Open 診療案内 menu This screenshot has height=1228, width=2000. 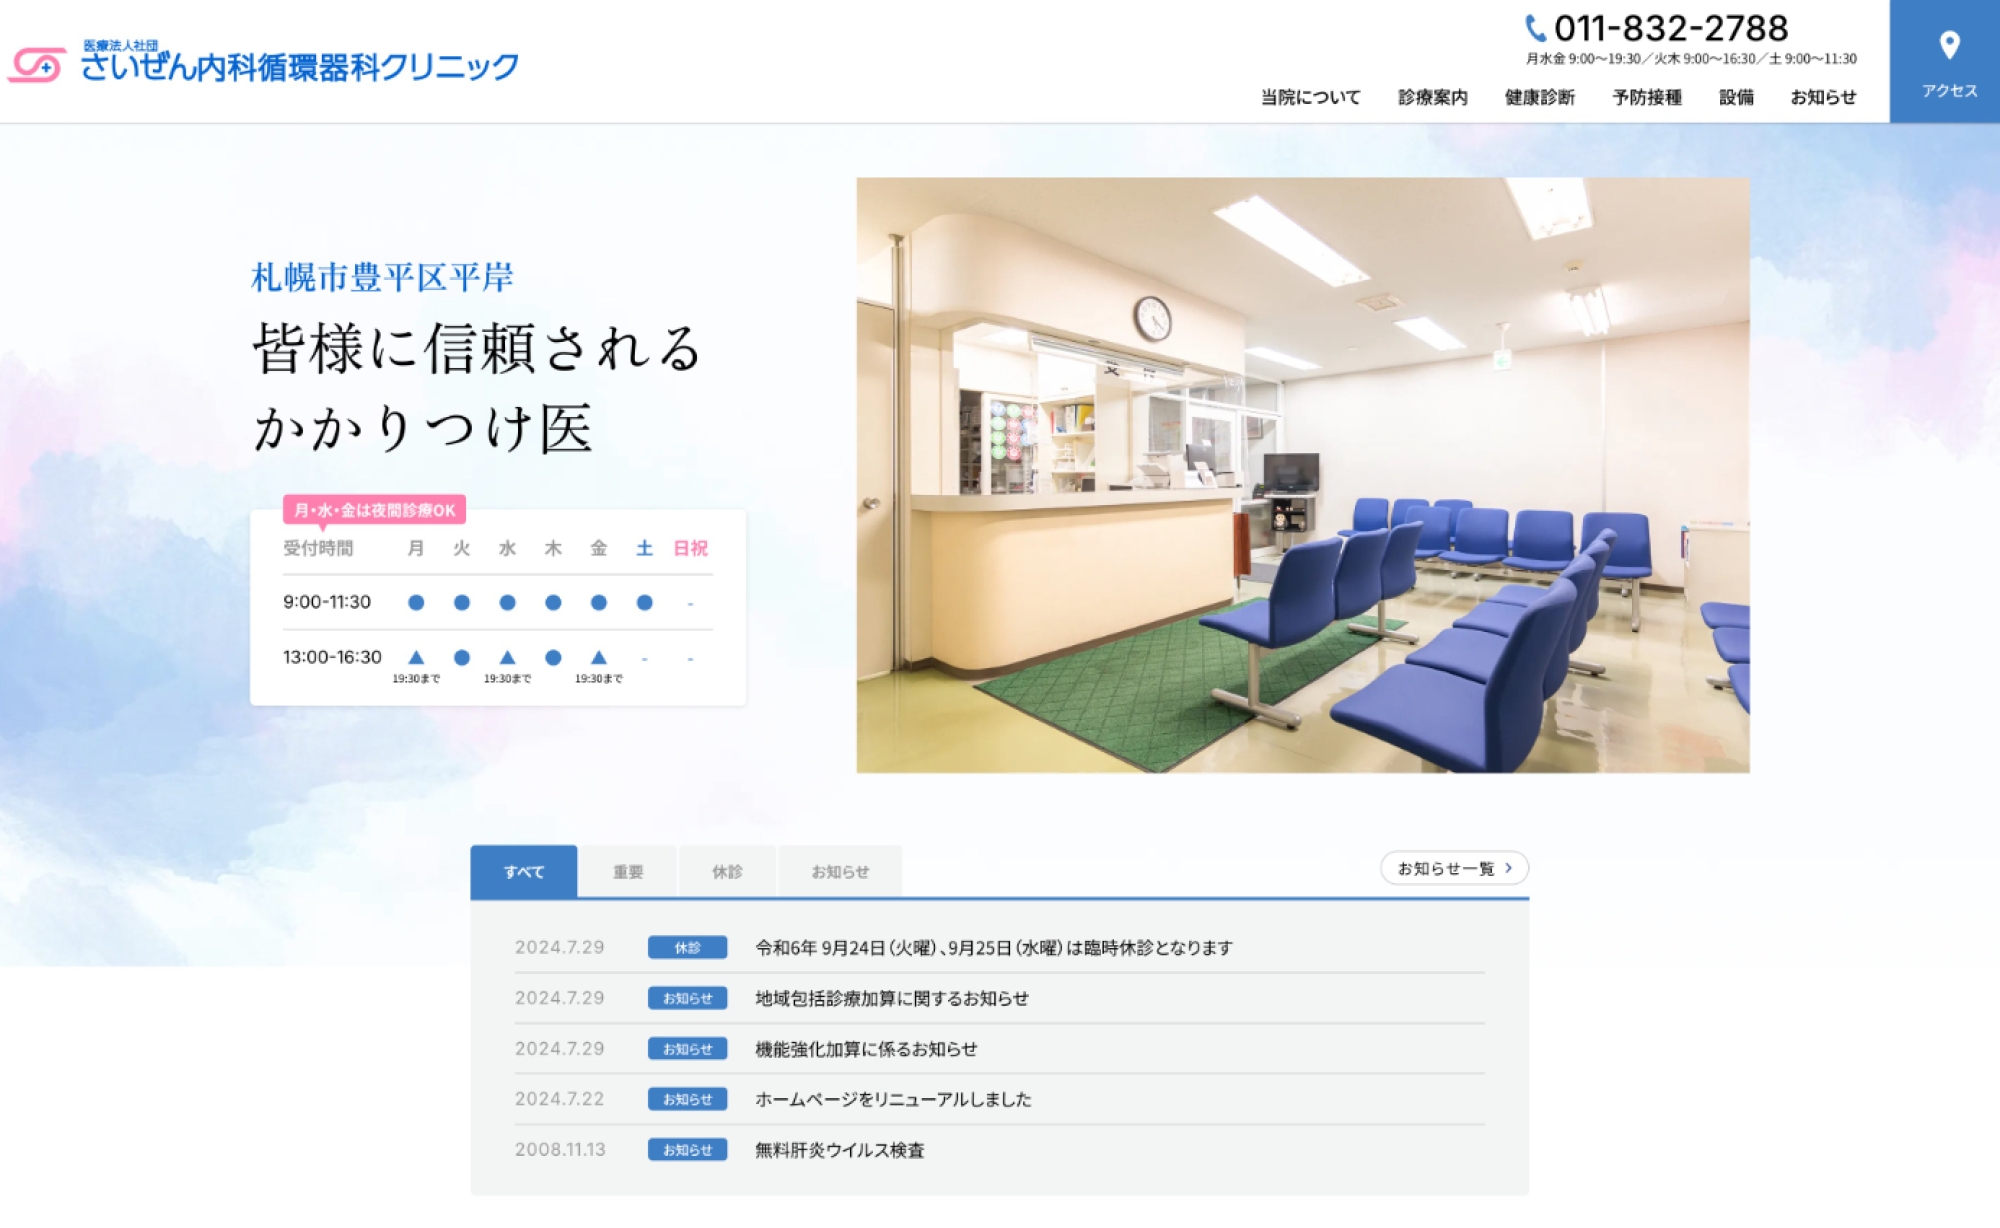1432,97
